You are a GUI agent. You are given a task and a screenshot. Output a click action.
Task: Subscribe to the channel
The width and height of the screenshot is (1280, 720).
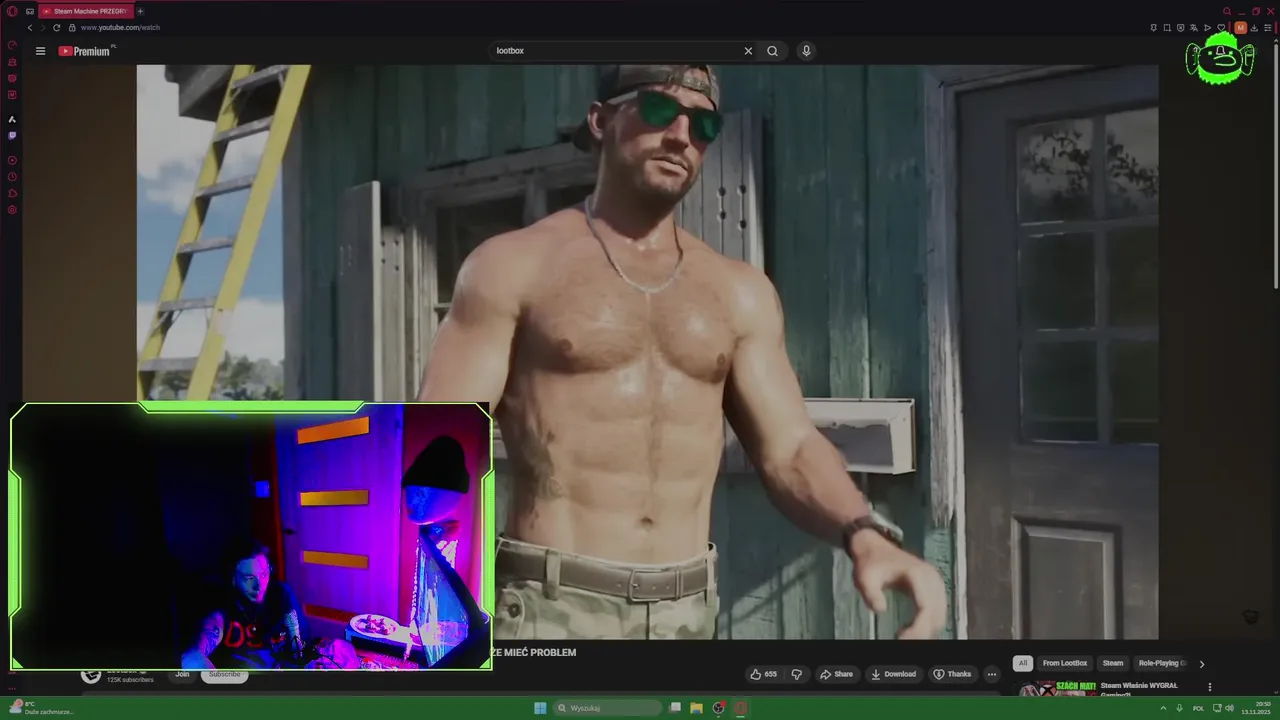click(224, 674)
